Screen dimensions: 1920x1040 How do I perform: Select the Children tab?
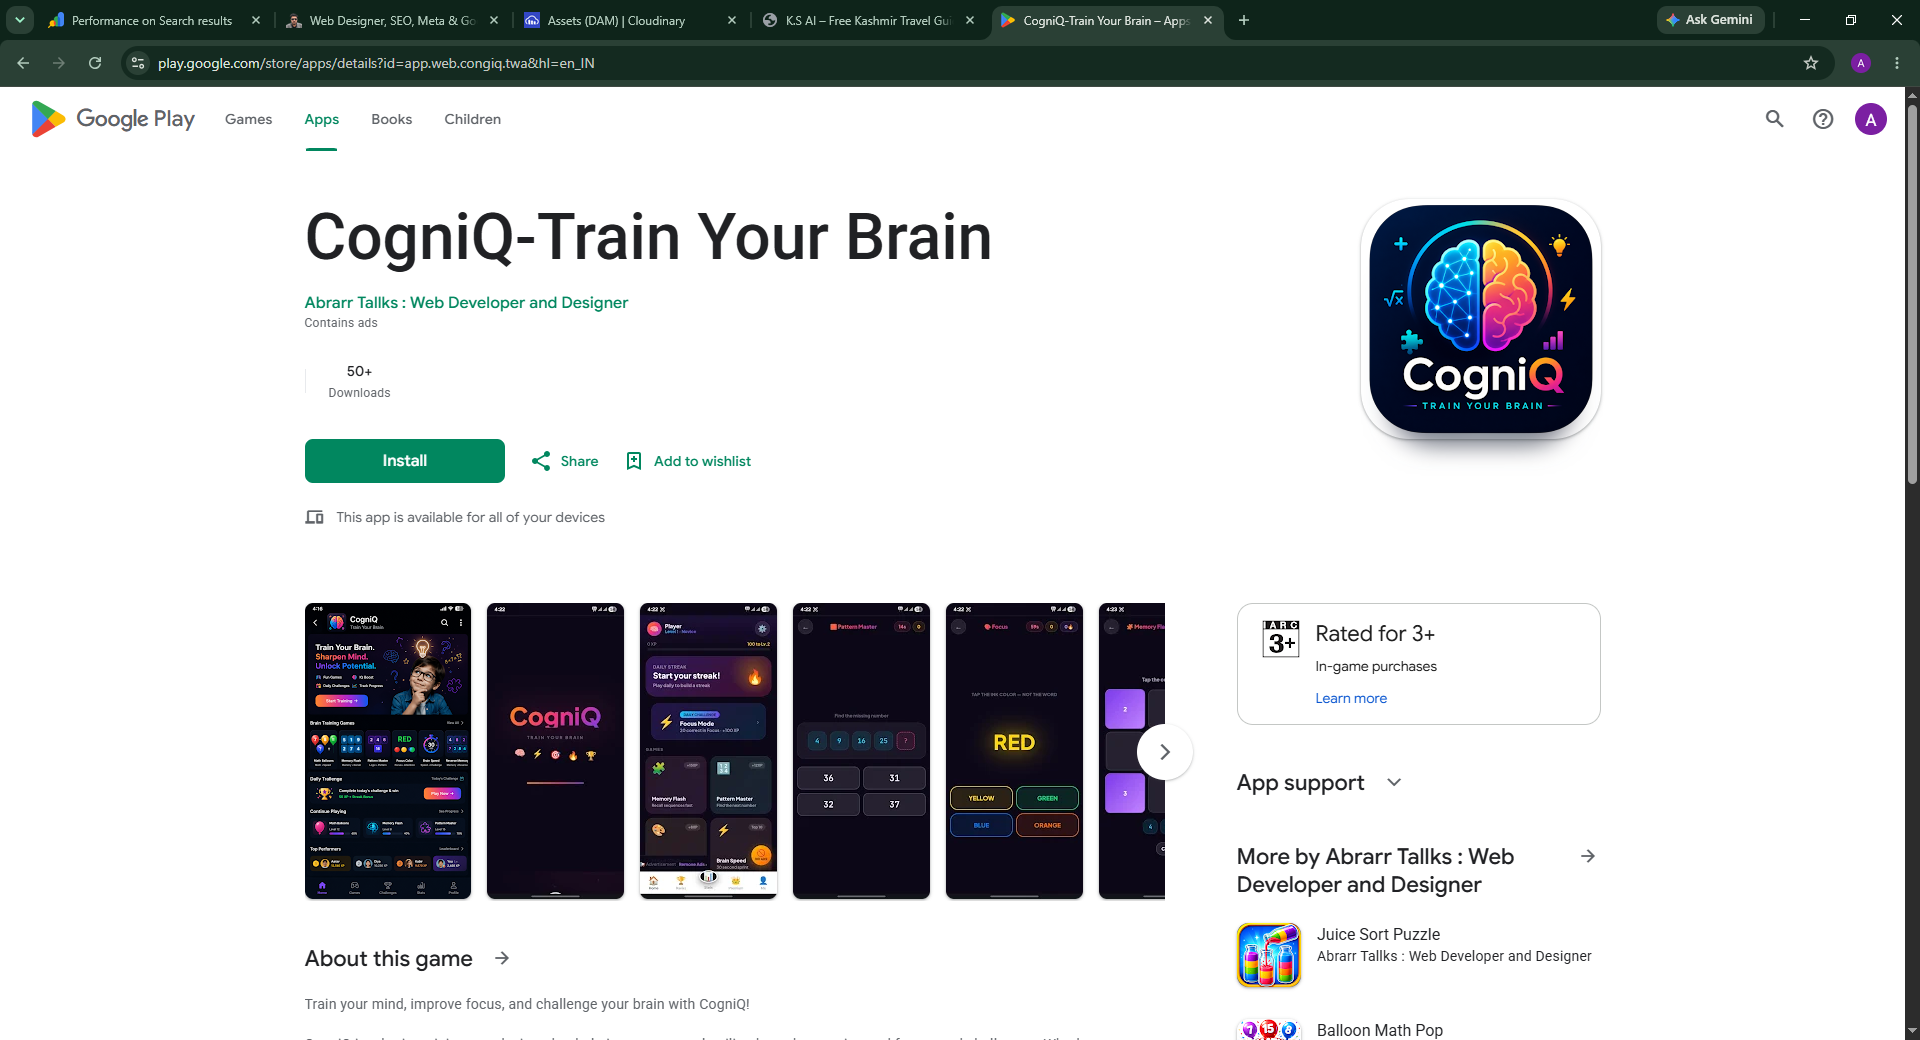(x=472, y=119)
